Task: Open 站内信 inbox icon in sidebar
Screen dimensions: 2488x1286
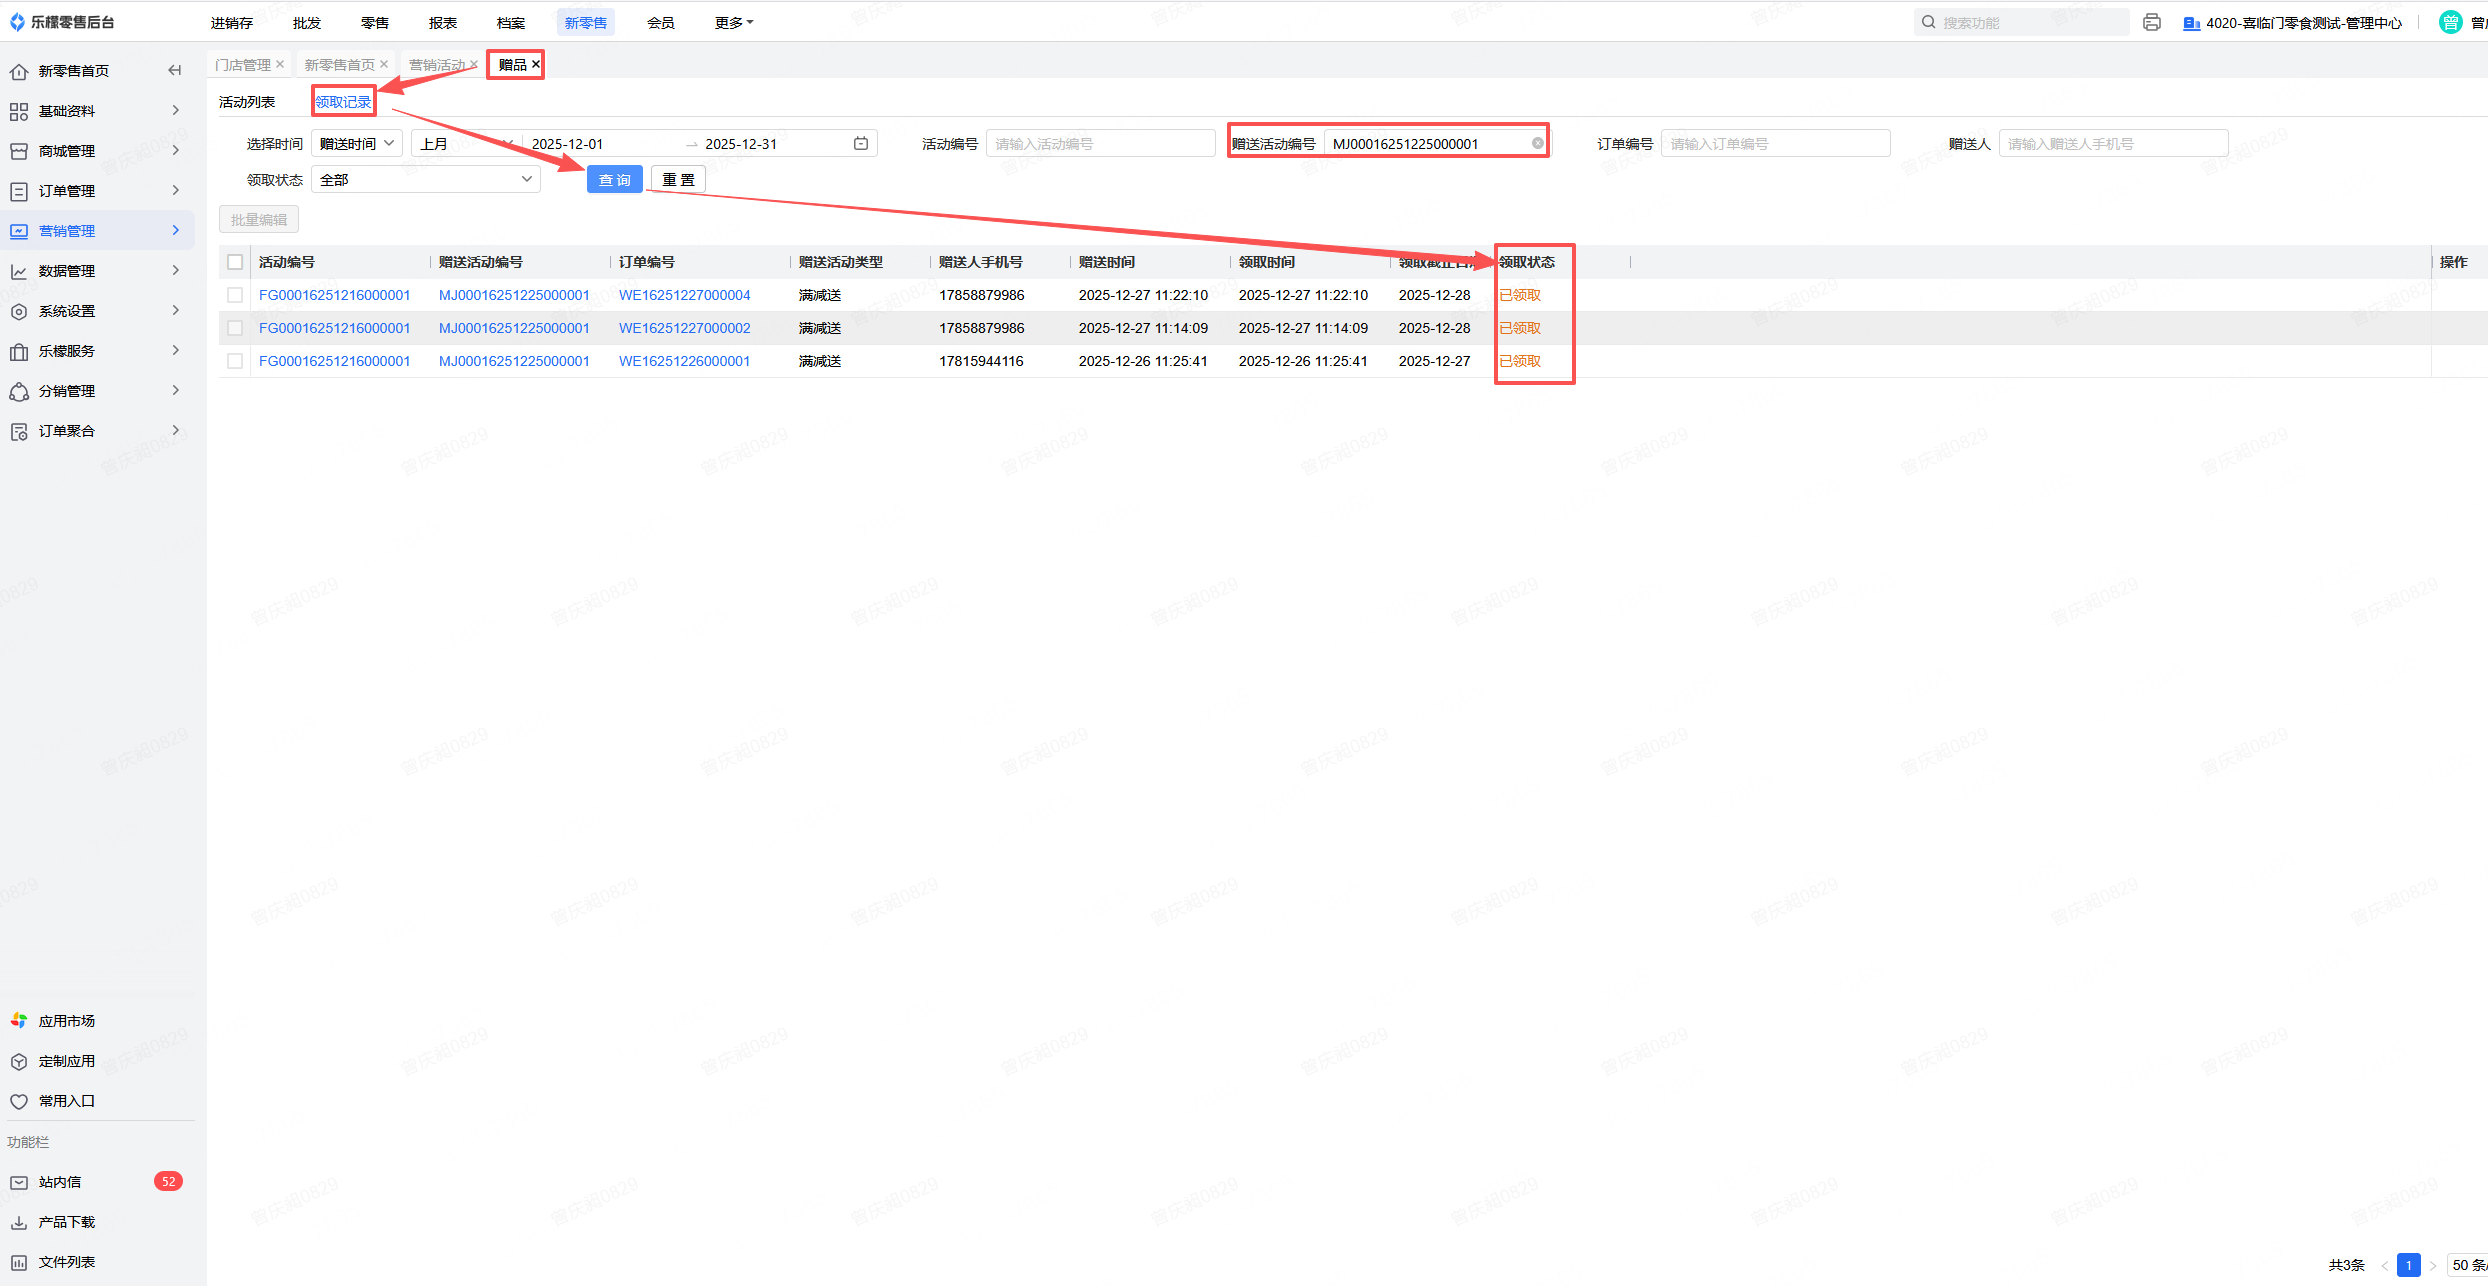Action: click(x=19, y=1182)
